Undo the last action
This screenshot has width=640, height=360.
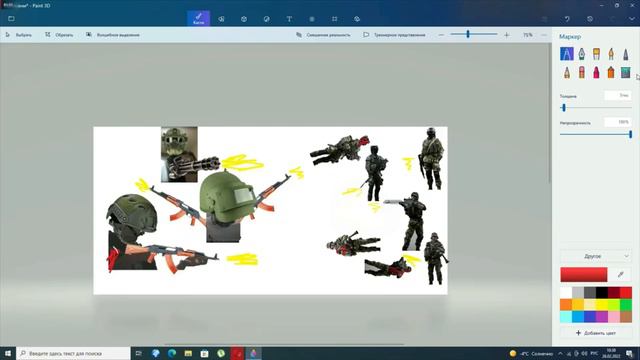click(x=567, y=19)
